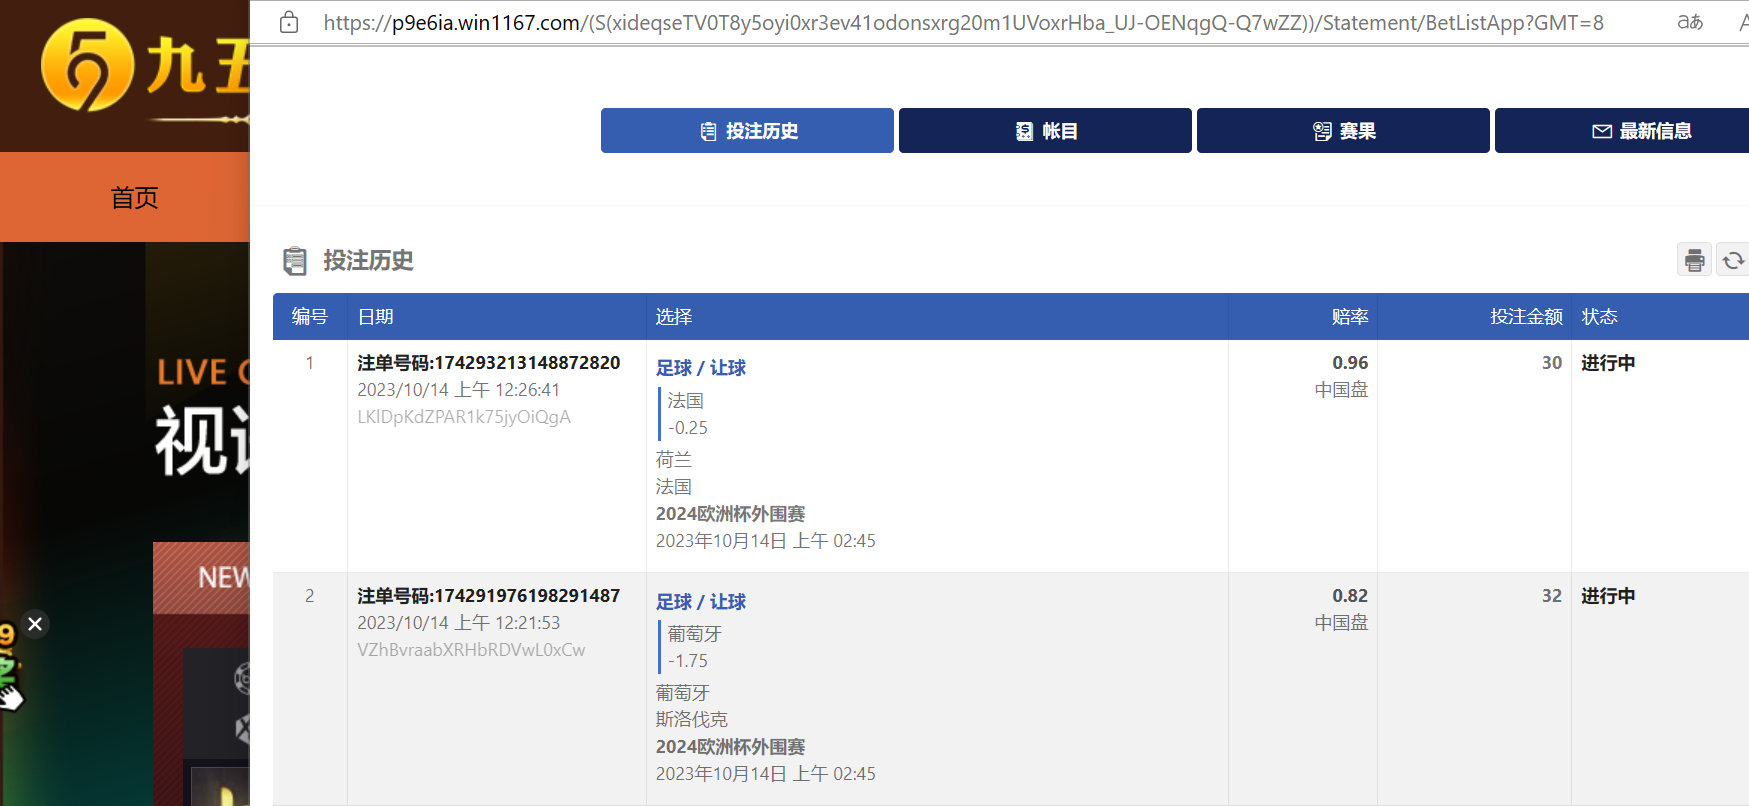Click 2024欧洲杯外围赛 in the 荷兰 vs 法国 bet
The height and width of the screenshot is (806, 1749).
point(730,514)
